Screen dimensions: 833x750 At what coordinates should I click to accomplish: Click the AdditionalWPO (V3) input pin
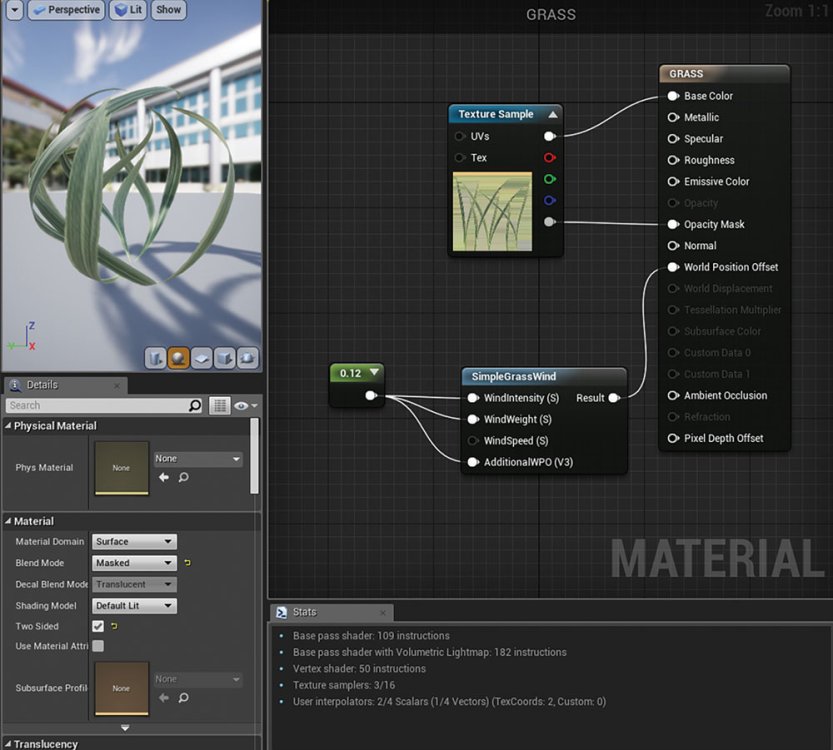pyautogui.click(x=473, y=462)
